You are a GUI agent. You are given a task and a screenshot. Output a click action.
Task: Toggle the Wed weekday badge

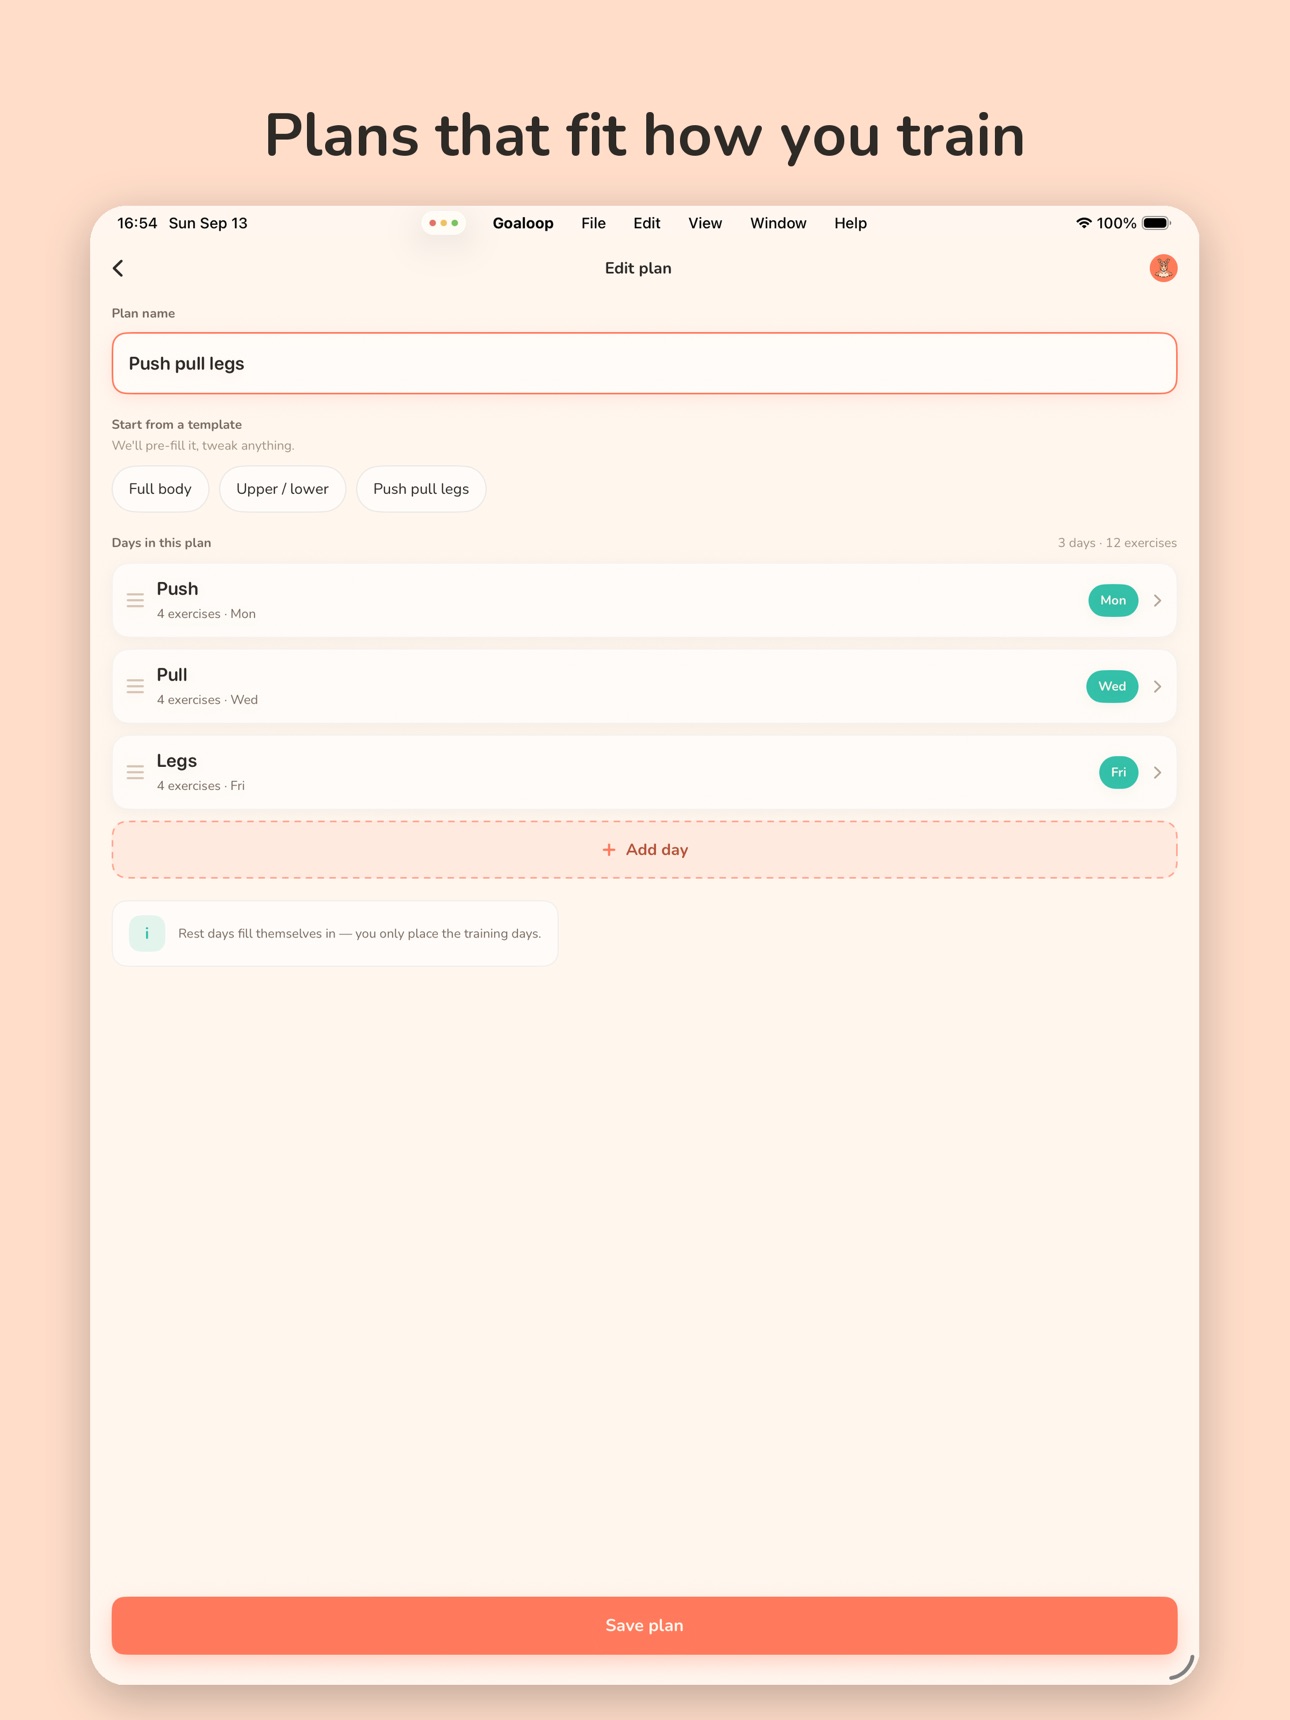[1112, 687]
